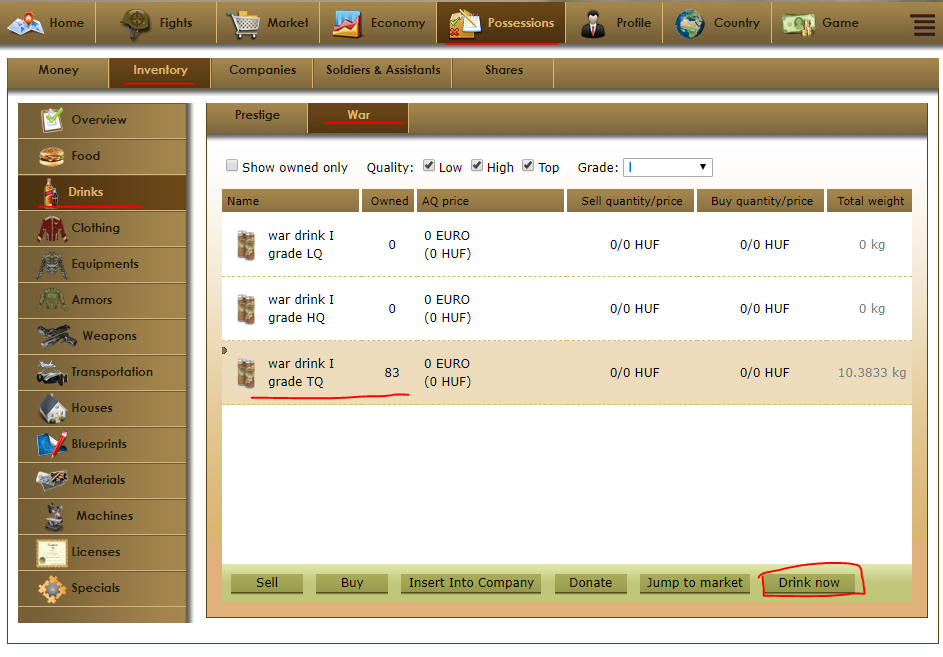This screenshot has height=657, width=943.
Task: Click the owned count 83
Action: click(392, 373)
